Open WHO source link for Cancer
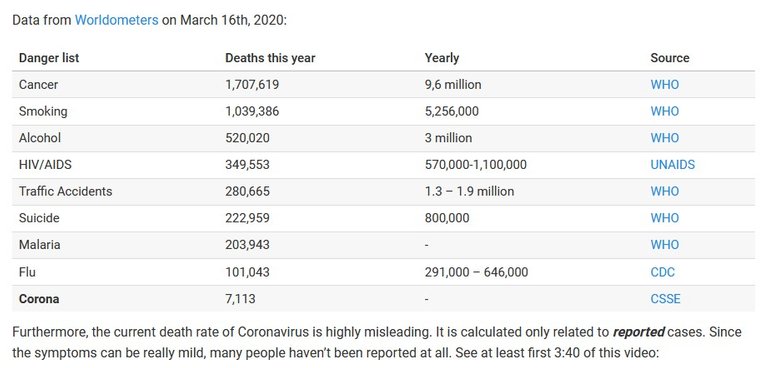Image resolution: width=768 pixels, height=368 pixels. 665,84
